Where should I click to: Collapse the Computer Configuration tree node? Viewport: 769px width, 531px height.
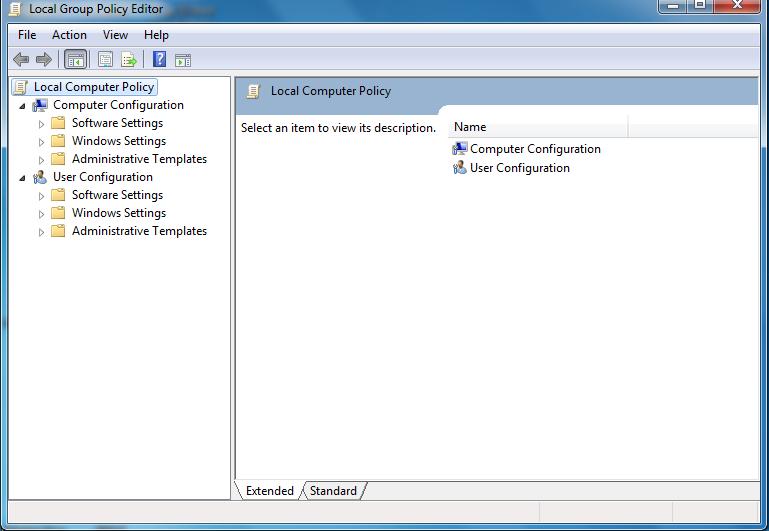tap(22, 106)
